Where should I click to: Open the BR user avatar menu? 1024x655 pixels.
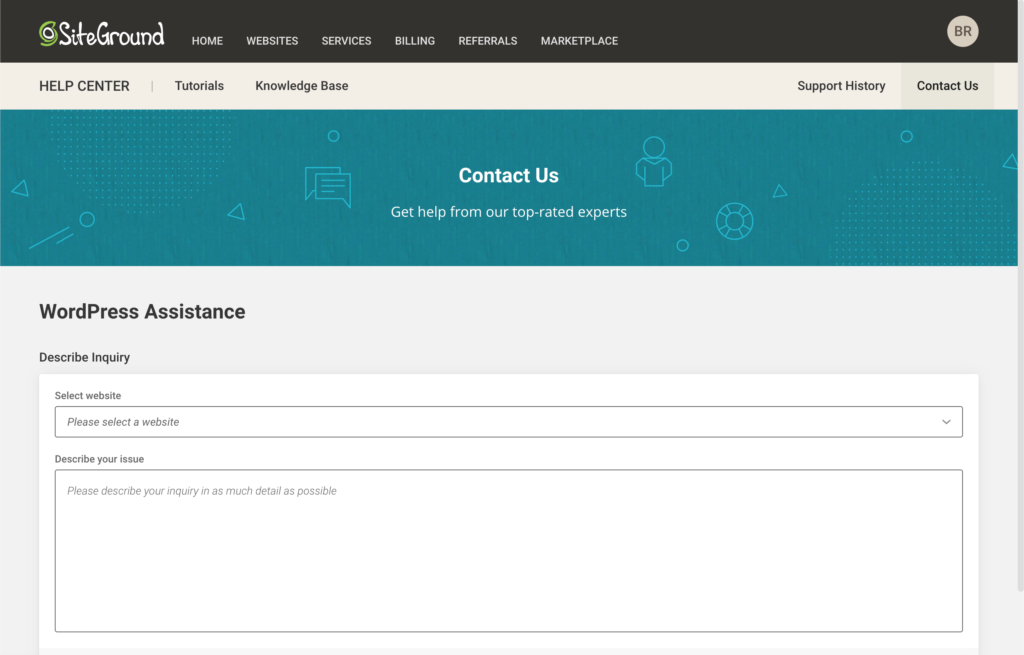click(x=963, y=31)
